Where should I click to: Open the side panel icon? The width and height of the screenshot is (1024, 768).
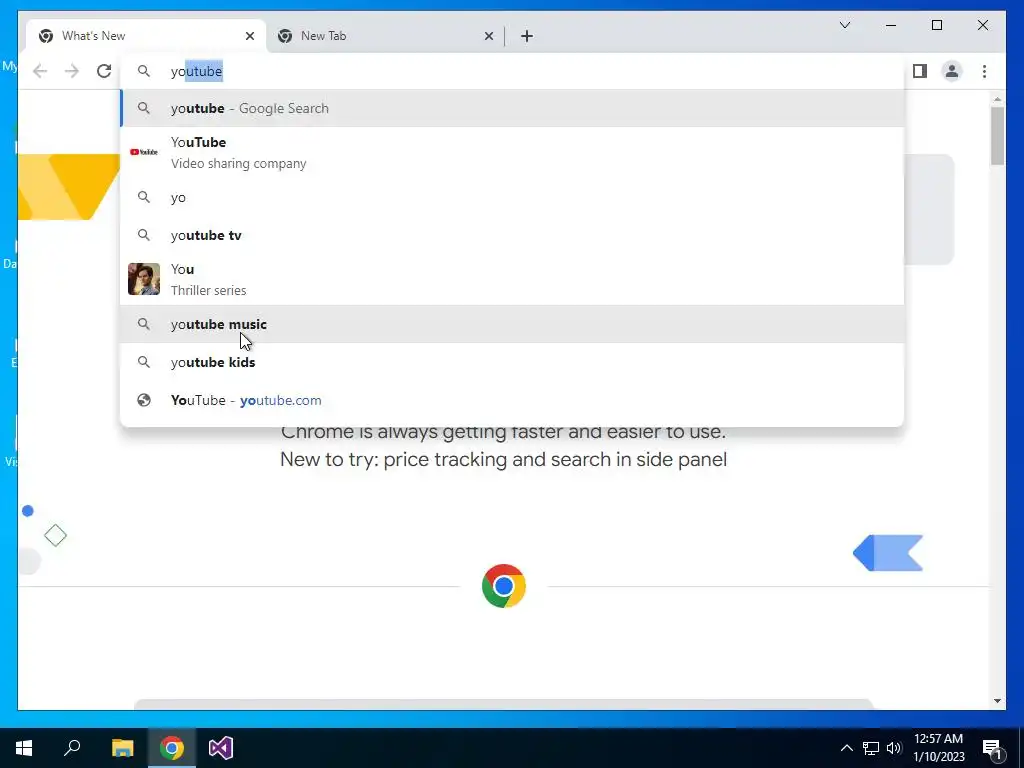[x=920, y=71]
